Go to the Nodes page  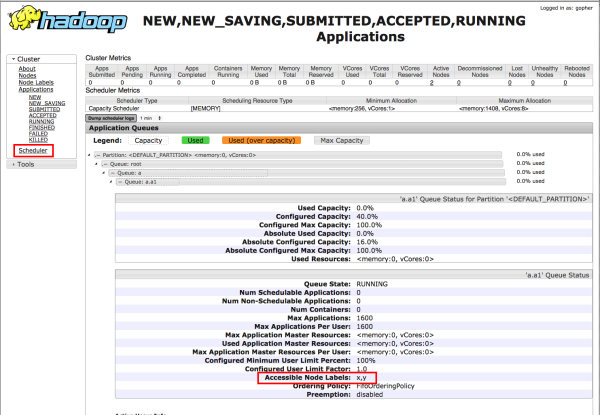28,75
